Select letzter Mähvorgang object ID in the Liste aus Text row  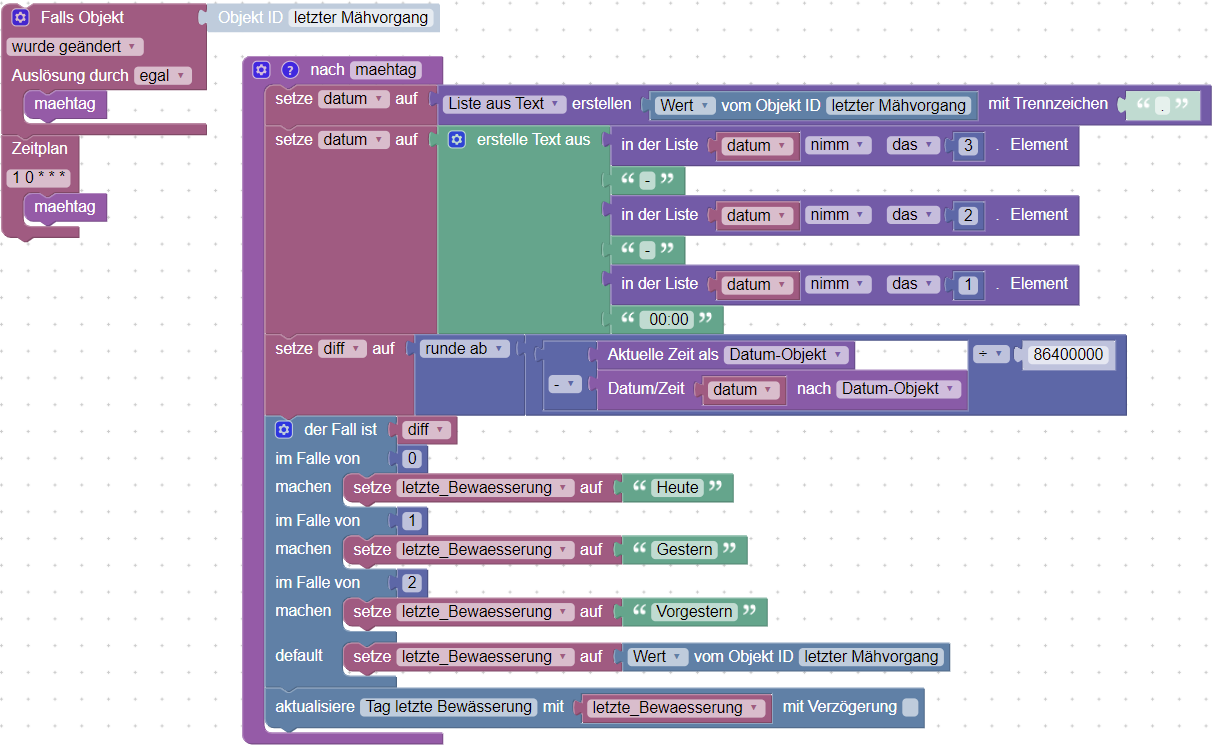click(899, 106)
